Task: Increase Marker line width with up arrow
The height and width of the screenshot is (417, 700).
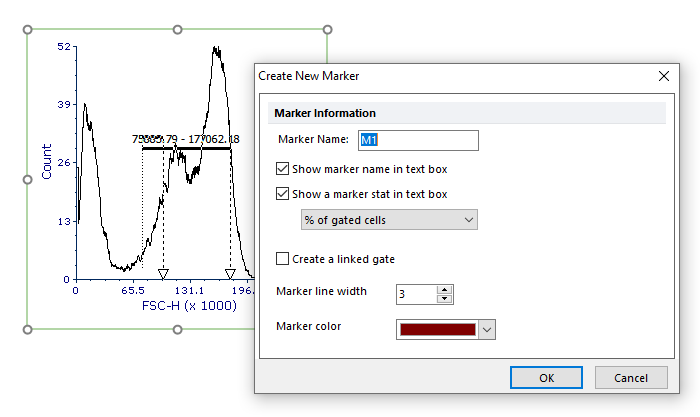Action: [x=445, y=289]
